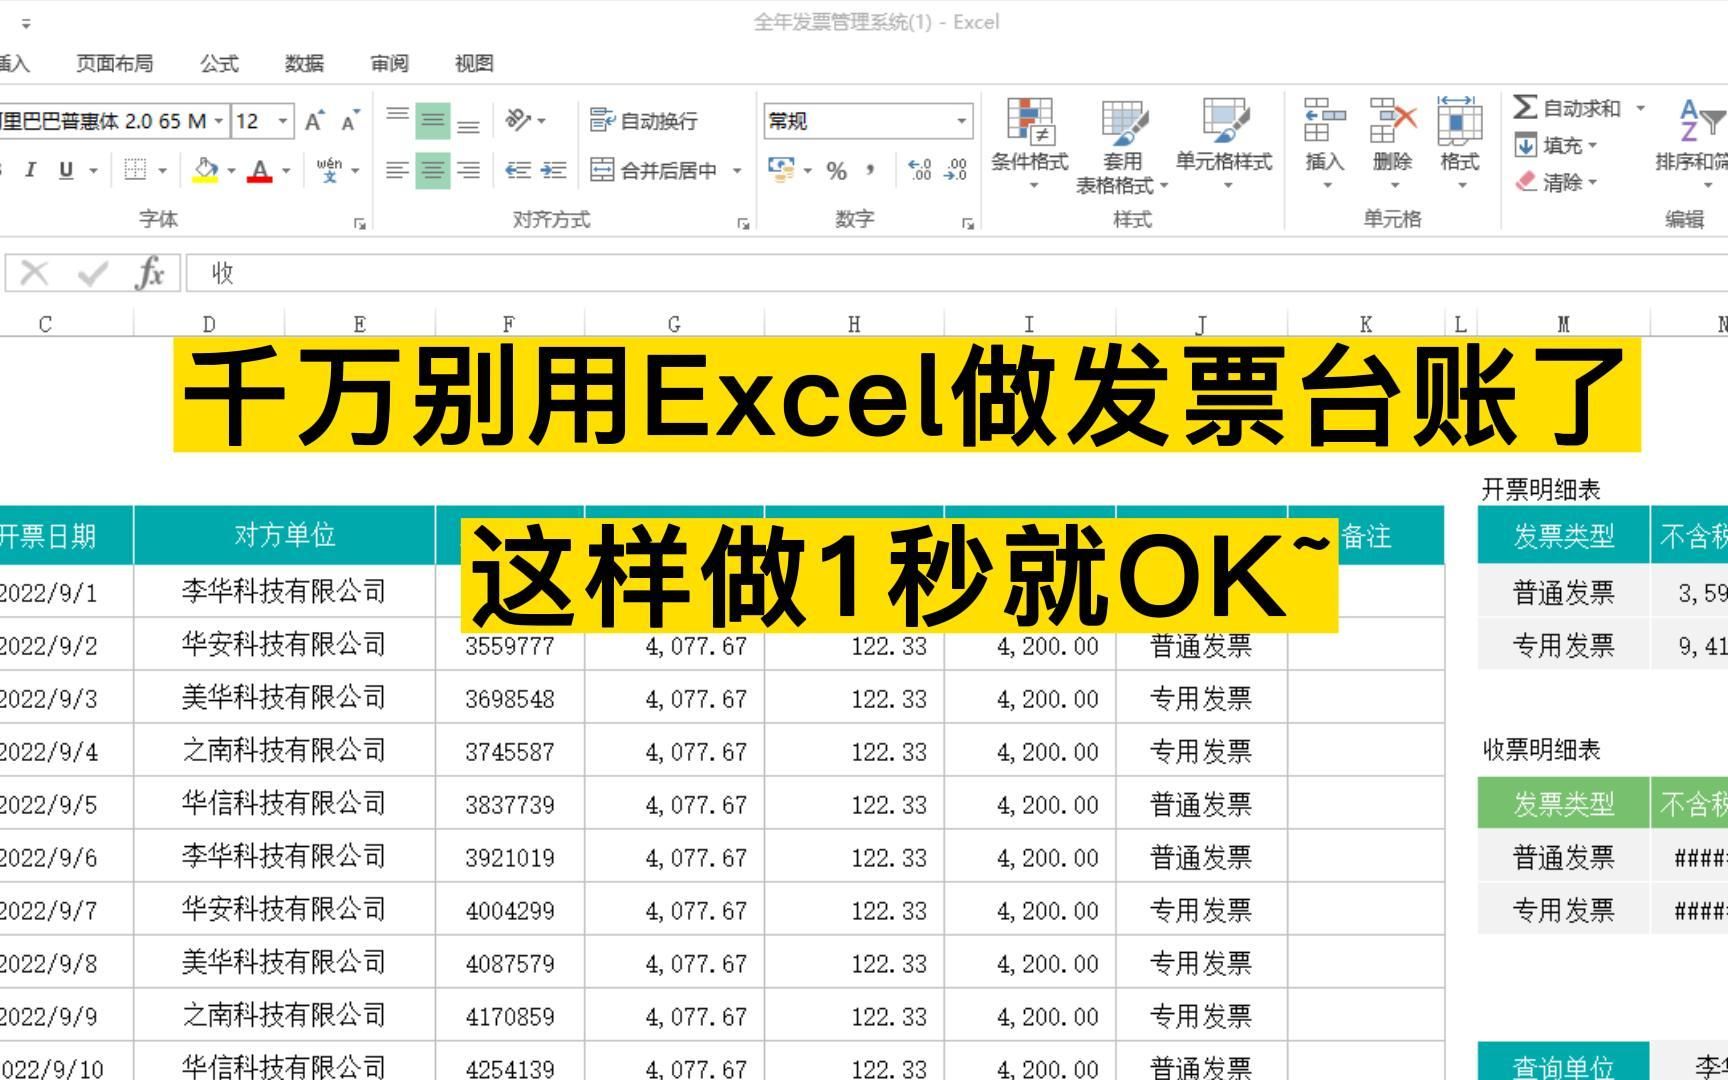Click the accounting currency format icon
Screen dimensions: 1728x1080
pos(780,170)
